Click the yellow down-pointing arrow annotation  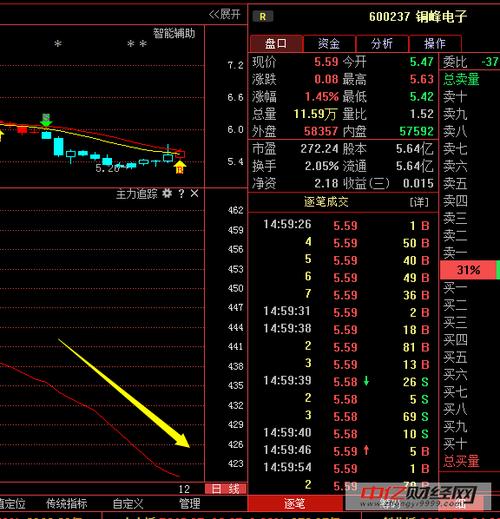[x=124, y=393]
